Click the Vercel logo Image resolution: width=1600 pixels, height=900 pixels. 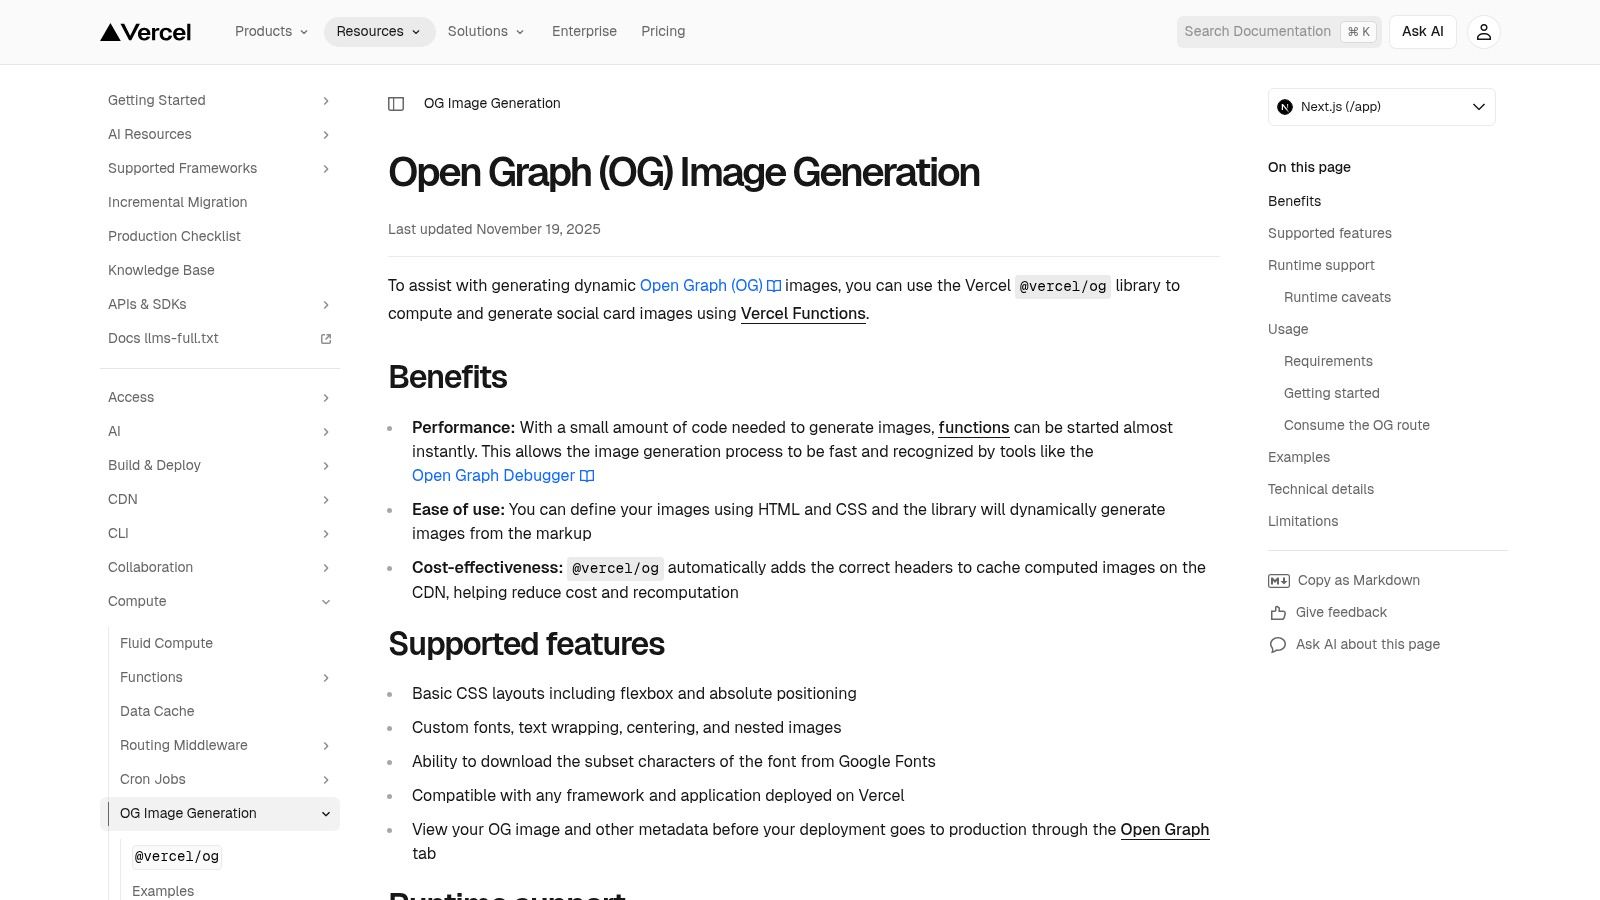[x=145, y=31]
